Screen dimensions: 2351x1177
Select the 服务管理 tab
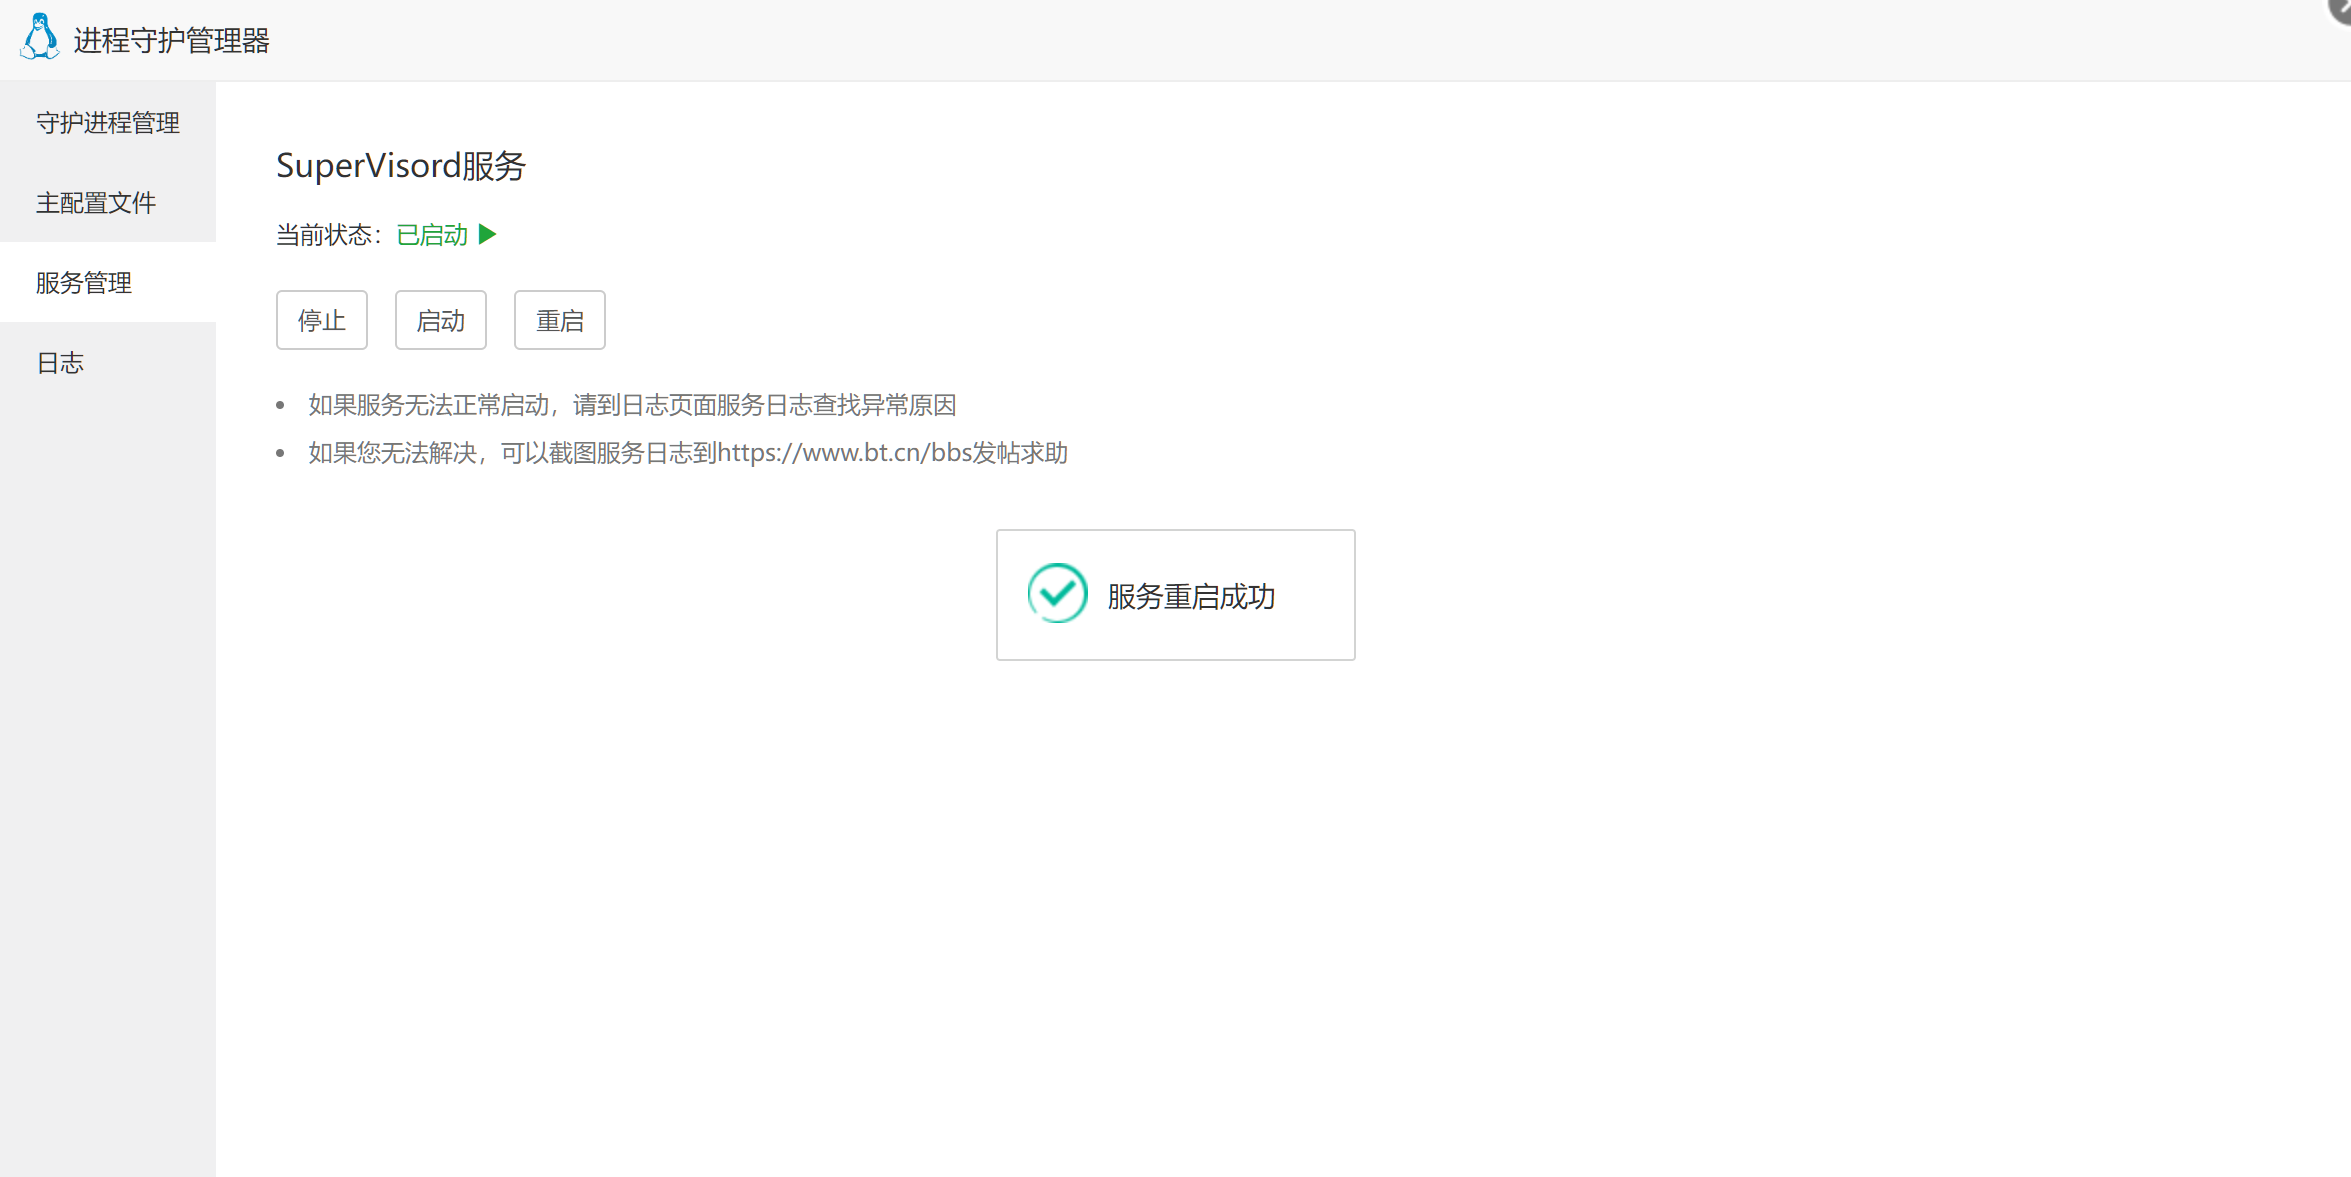[x=108, y=282]
